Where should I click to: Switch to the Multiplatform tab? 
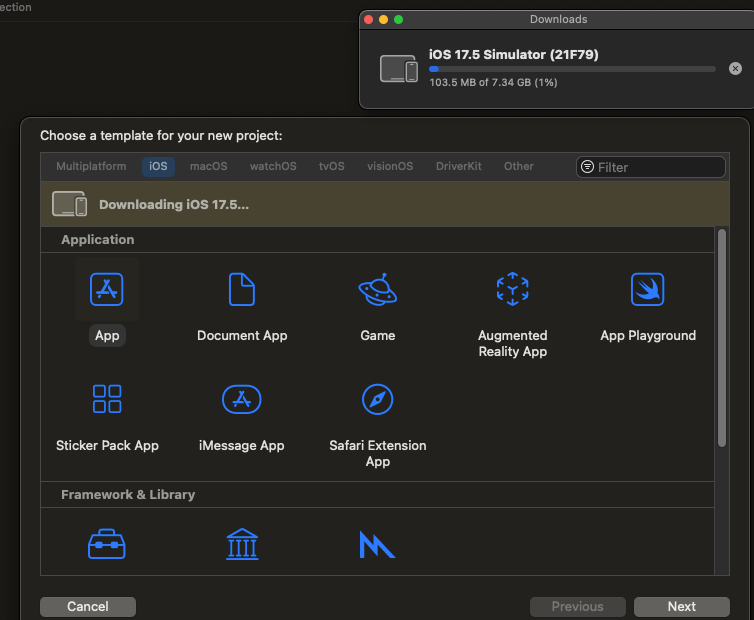pyautogui.click(x=91, y=166)
